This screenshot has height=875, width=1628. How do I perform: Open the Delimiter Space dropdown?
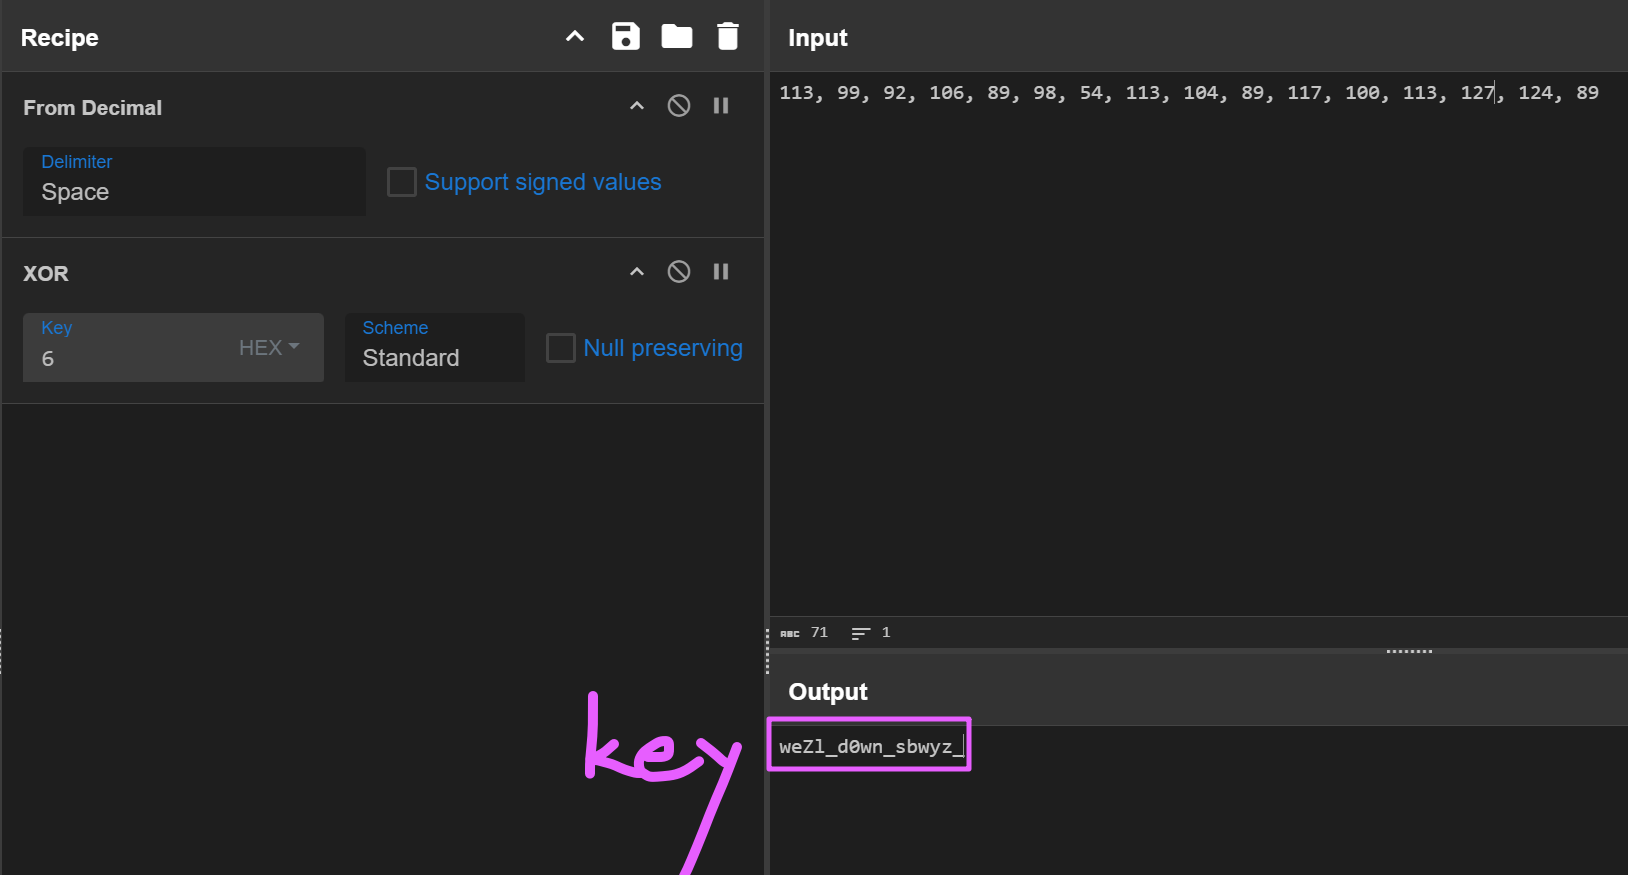194,181
